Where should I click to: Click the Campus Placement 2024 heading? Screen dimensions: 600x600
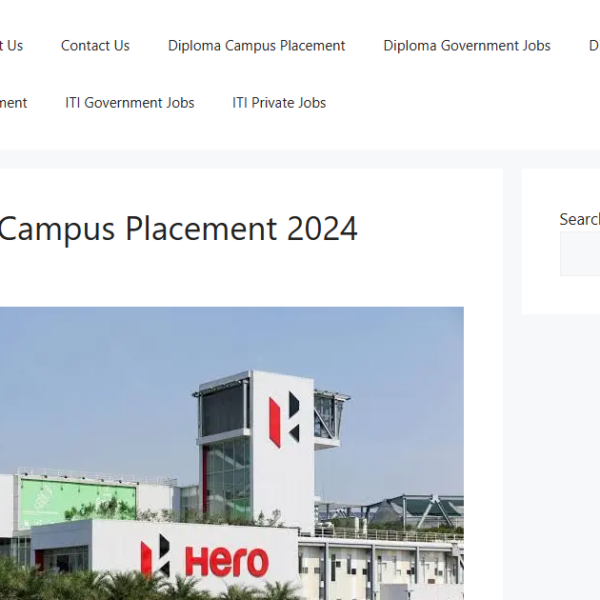[x=178, y=229]
